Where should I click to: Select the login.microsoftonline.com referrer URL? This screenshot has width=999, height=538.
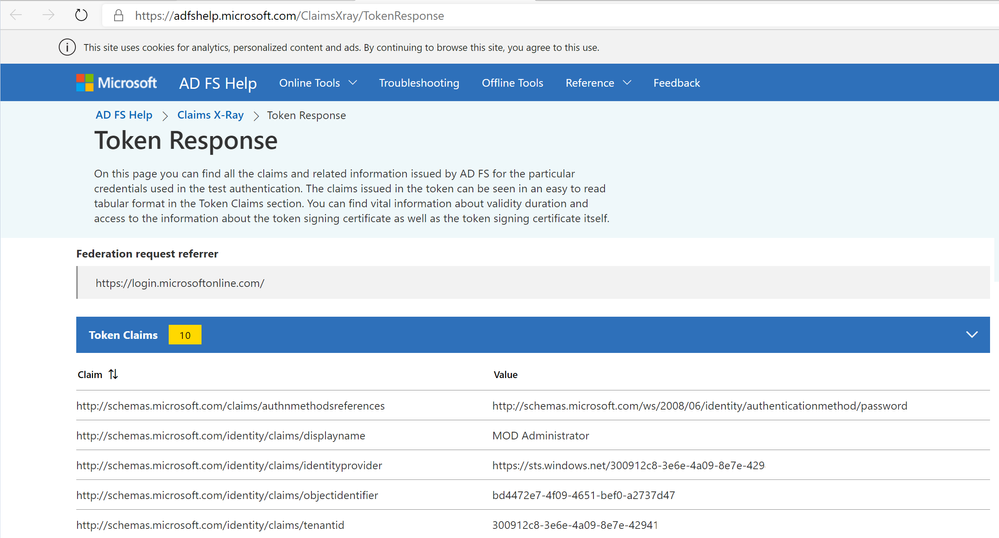point(180,283)
